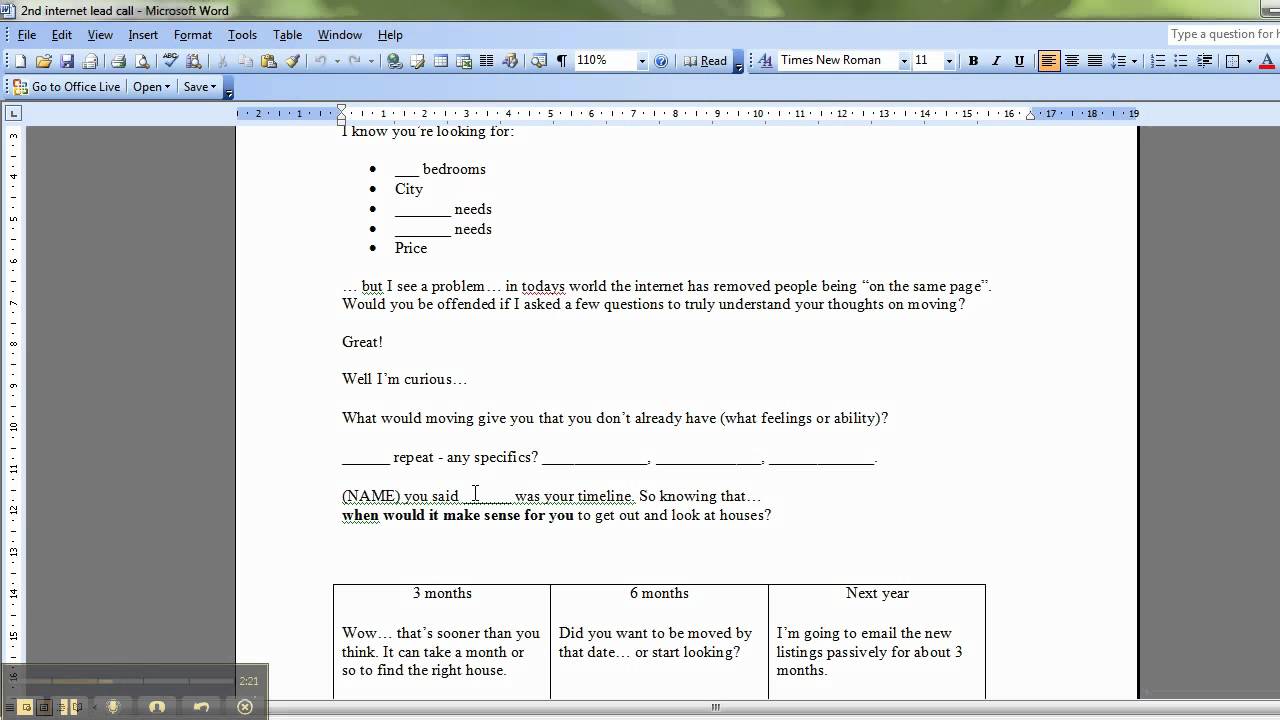Open the Zoom 110% dropdown

(x=641, y=61)
